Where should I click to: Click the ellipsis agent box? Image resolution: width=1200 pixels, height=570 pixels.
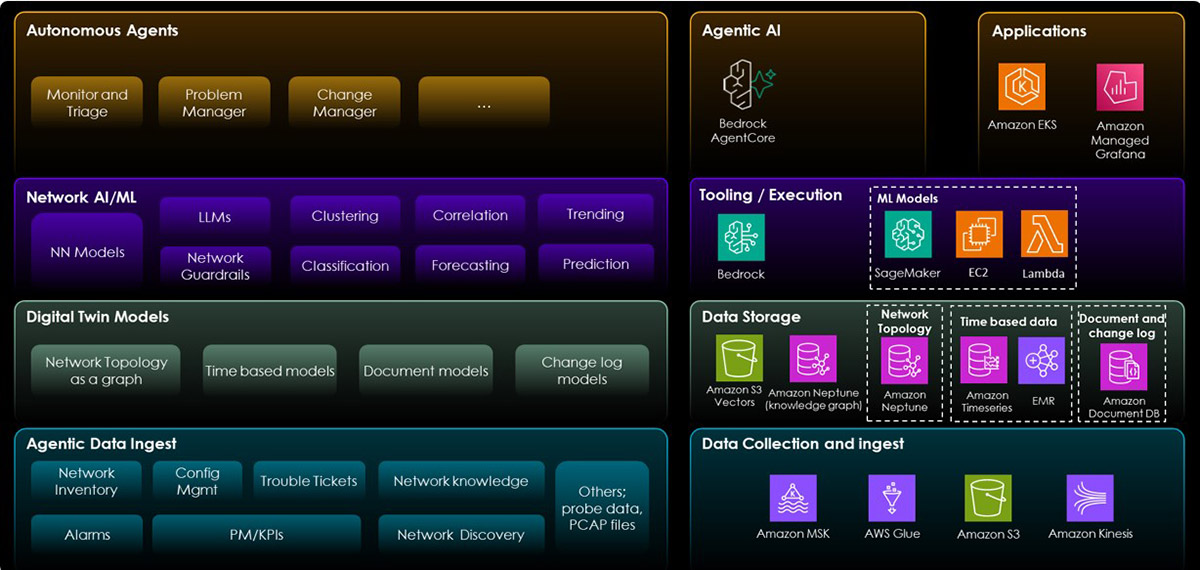[484, 103]
